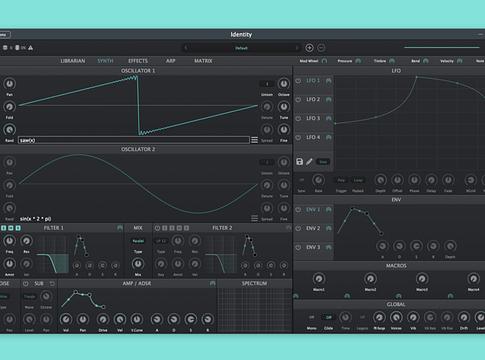485x360 pixels.
Task: Open the MATRIX tab
Action: (203, 61)
